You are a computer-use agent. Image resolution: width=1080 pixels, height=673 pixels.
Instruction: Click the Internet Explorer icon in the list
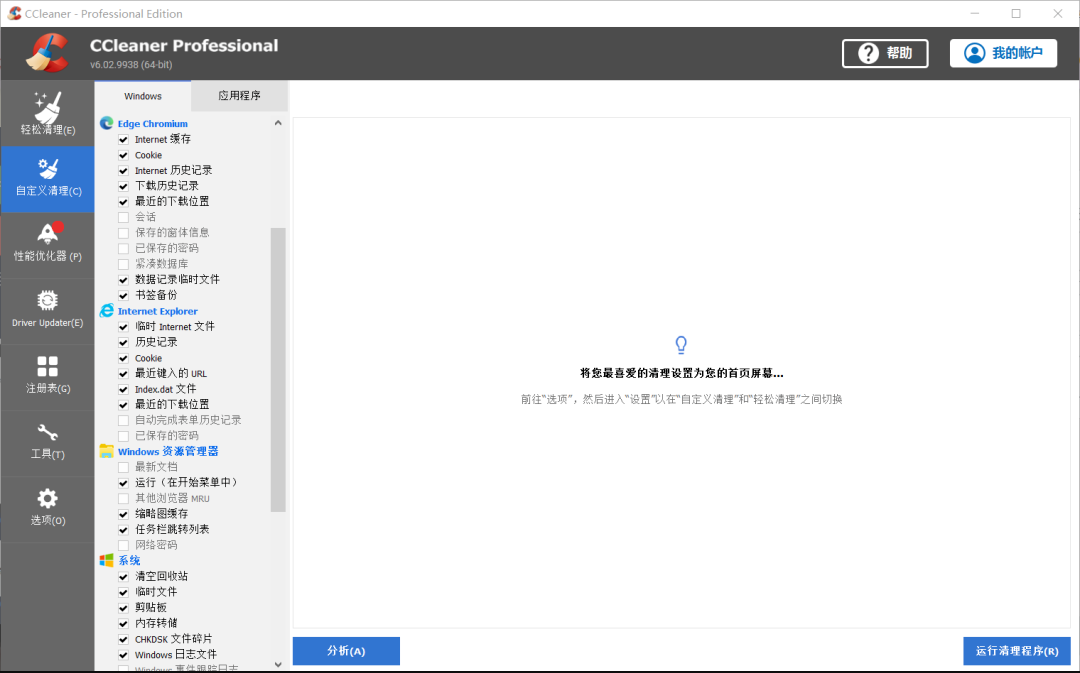[x=107, y=311]
